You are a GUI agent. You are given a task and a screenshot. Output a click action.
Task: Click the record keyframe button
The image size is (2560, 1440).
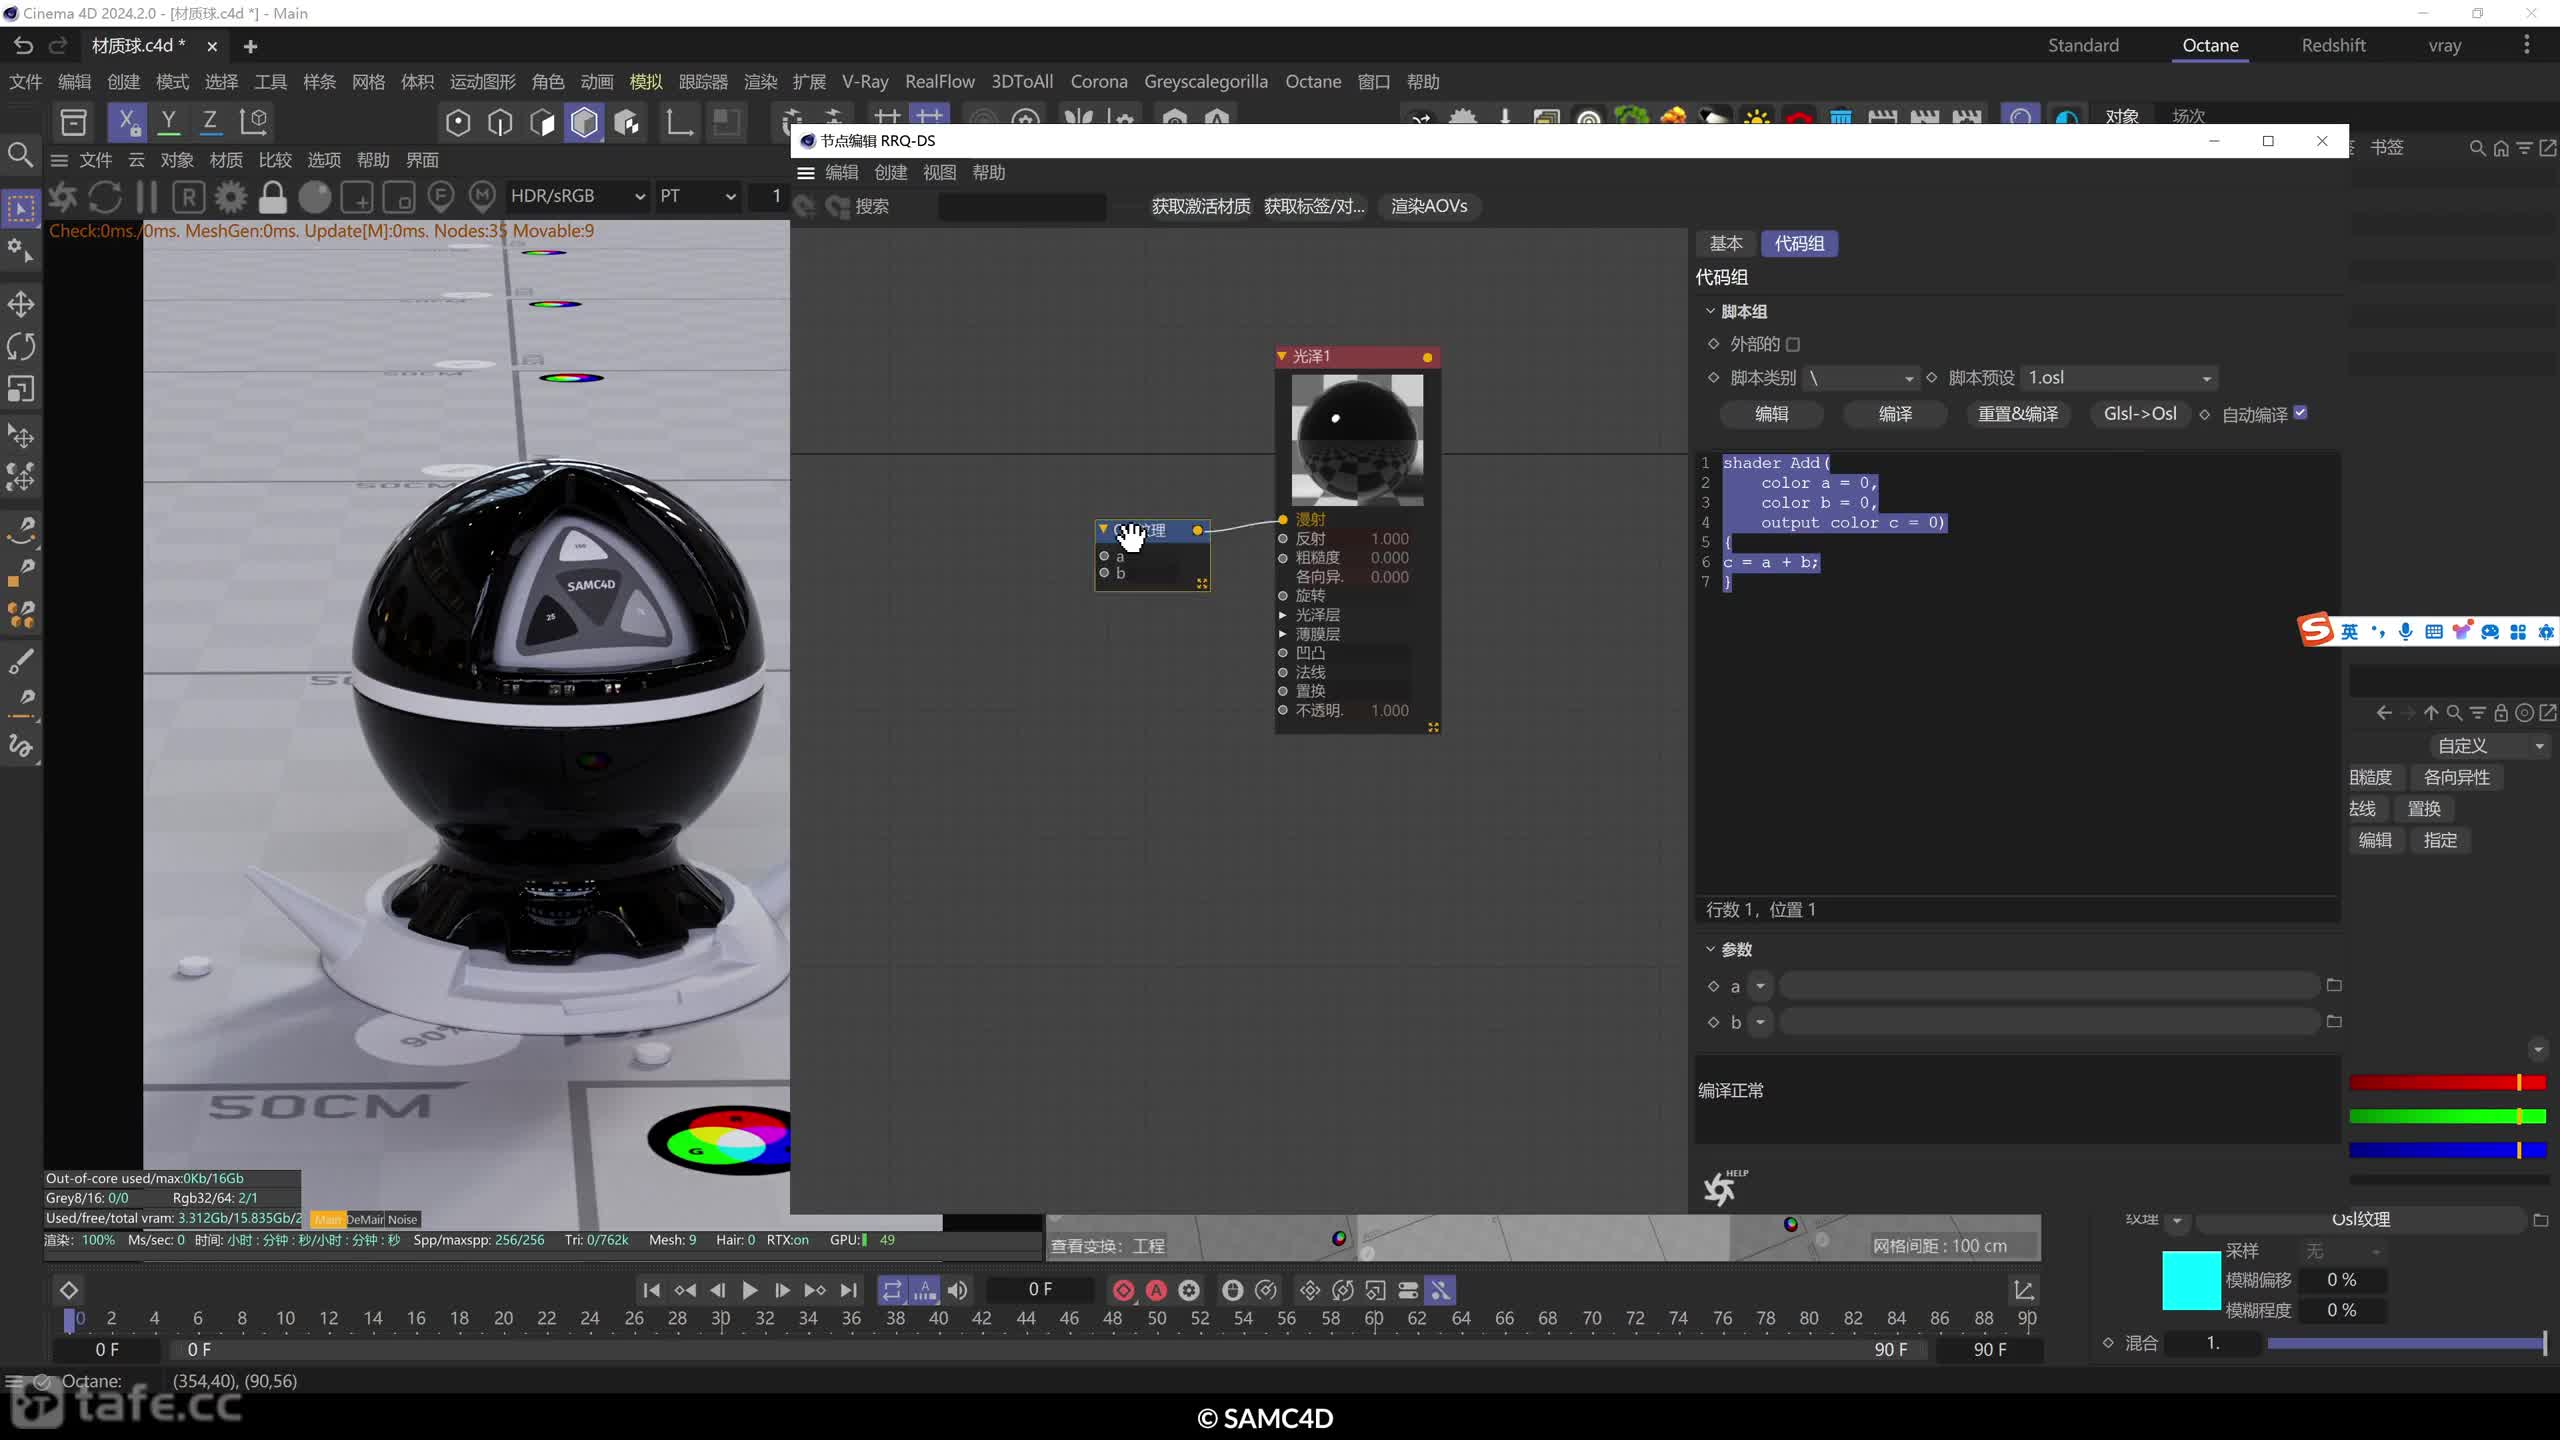tap(1123, 1290)
